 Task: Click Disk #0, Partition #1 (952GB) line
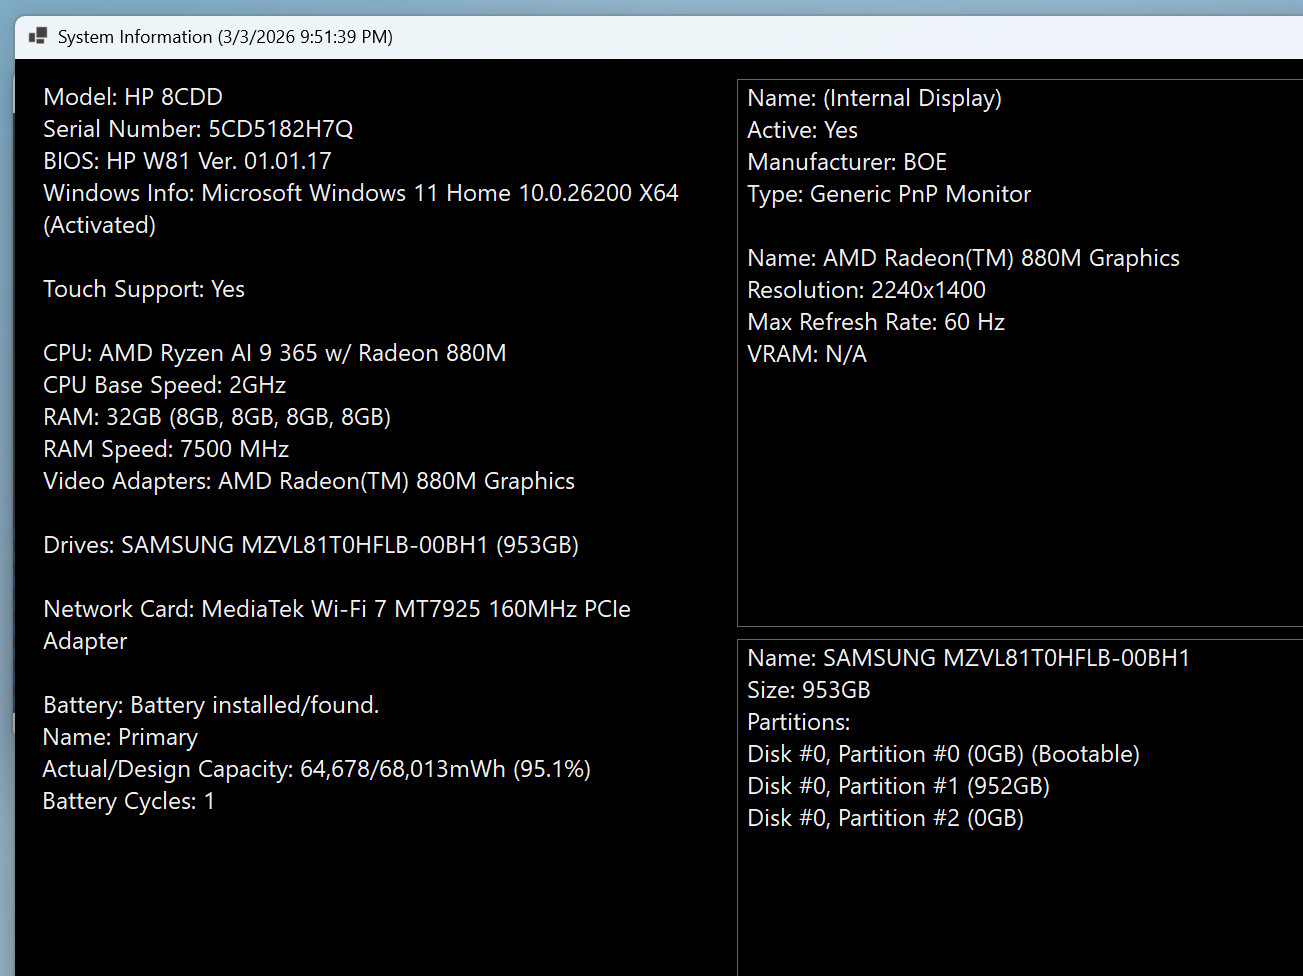899,786
